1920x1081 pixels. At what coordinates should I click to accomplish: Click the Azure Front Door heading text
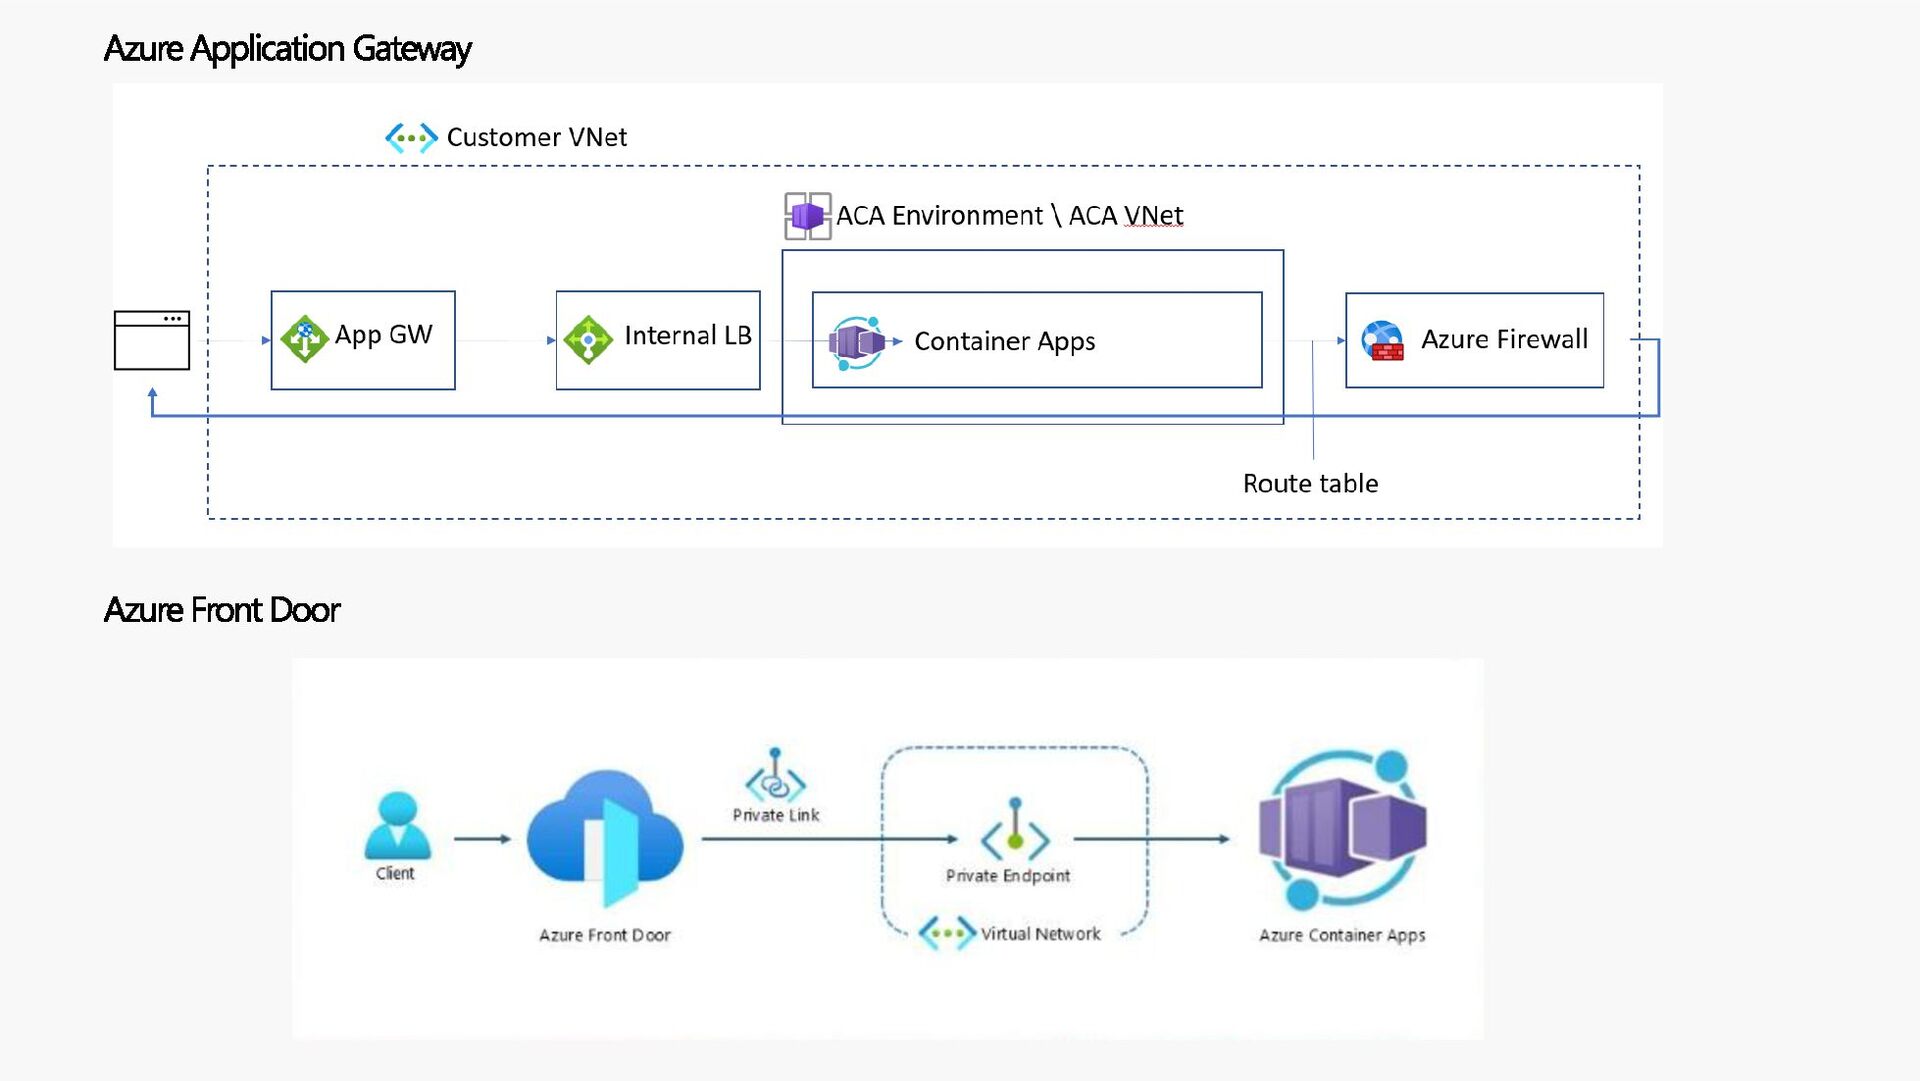[x=222, y=609]
